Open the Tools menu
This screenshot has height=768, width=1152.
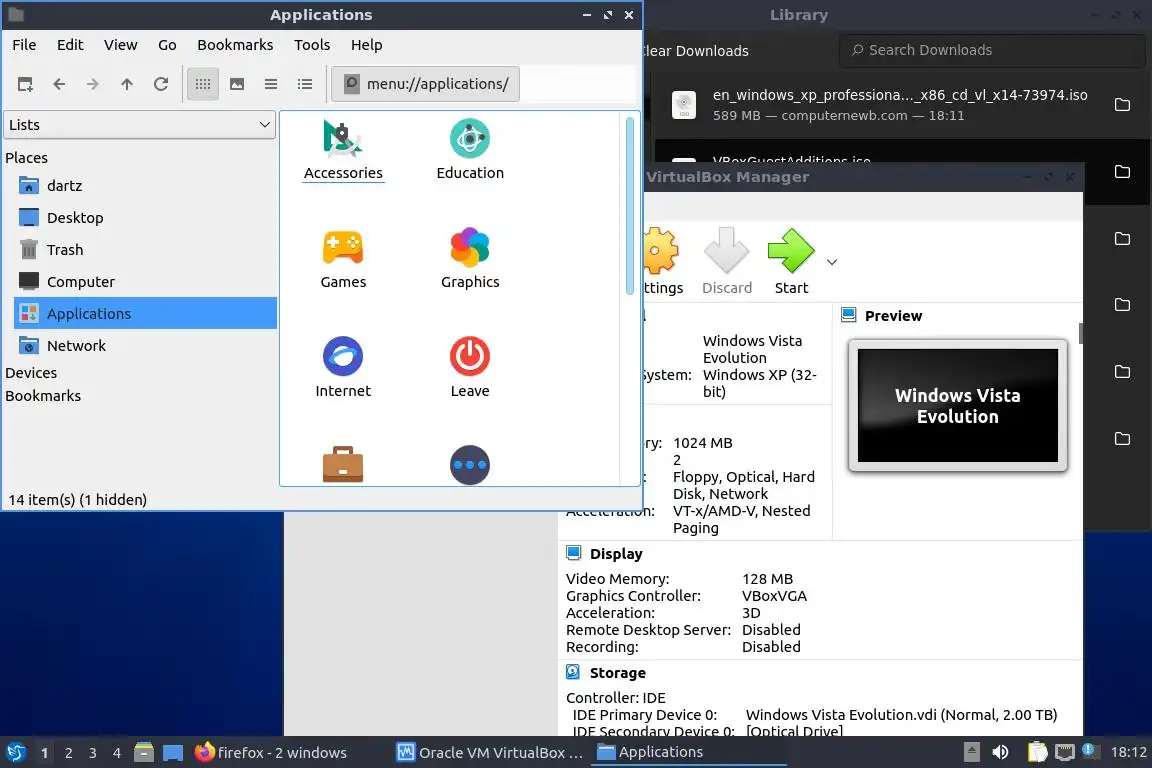pos(312,45)
